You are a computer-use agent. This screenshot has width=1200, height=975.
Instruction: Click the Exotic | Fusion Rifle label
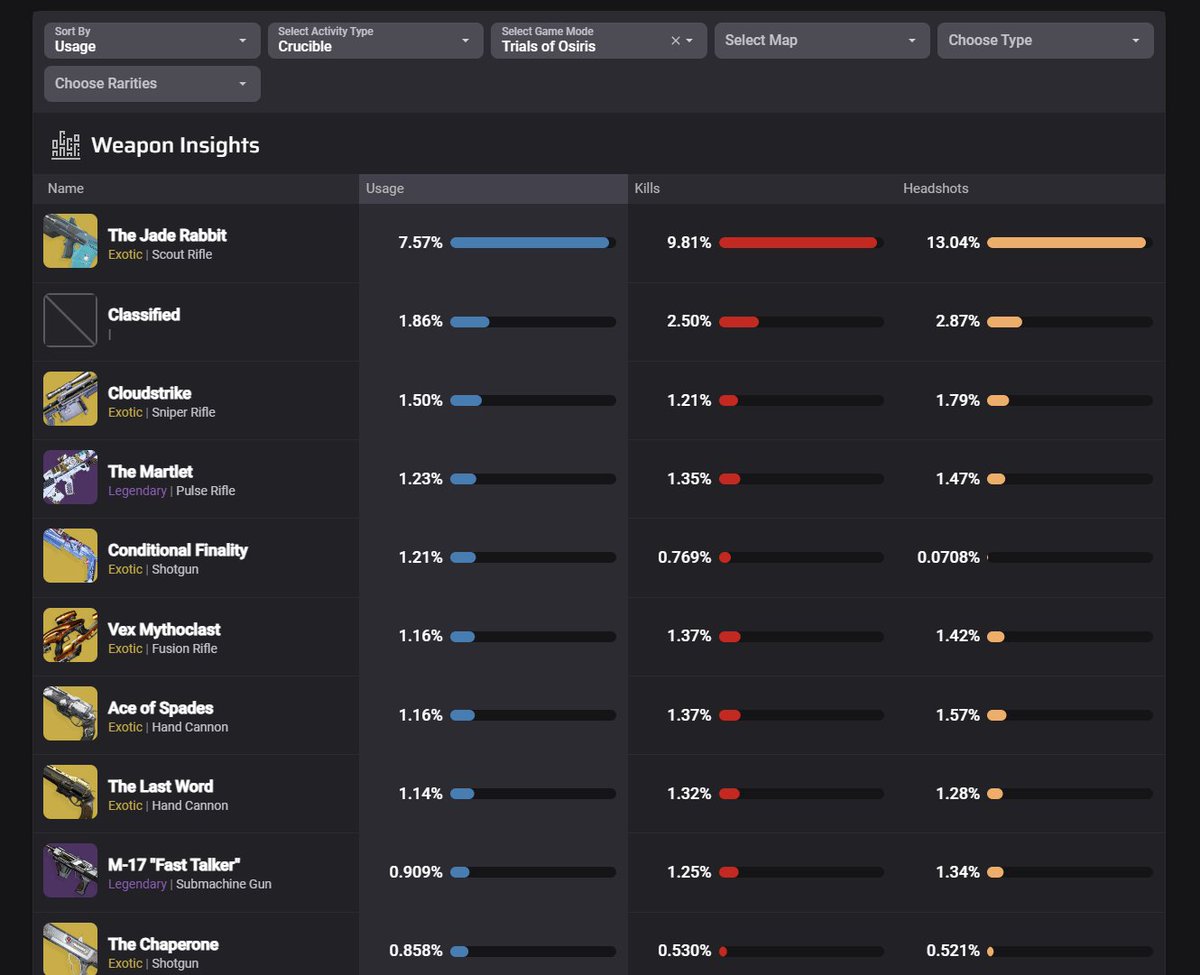click(163, 648)
